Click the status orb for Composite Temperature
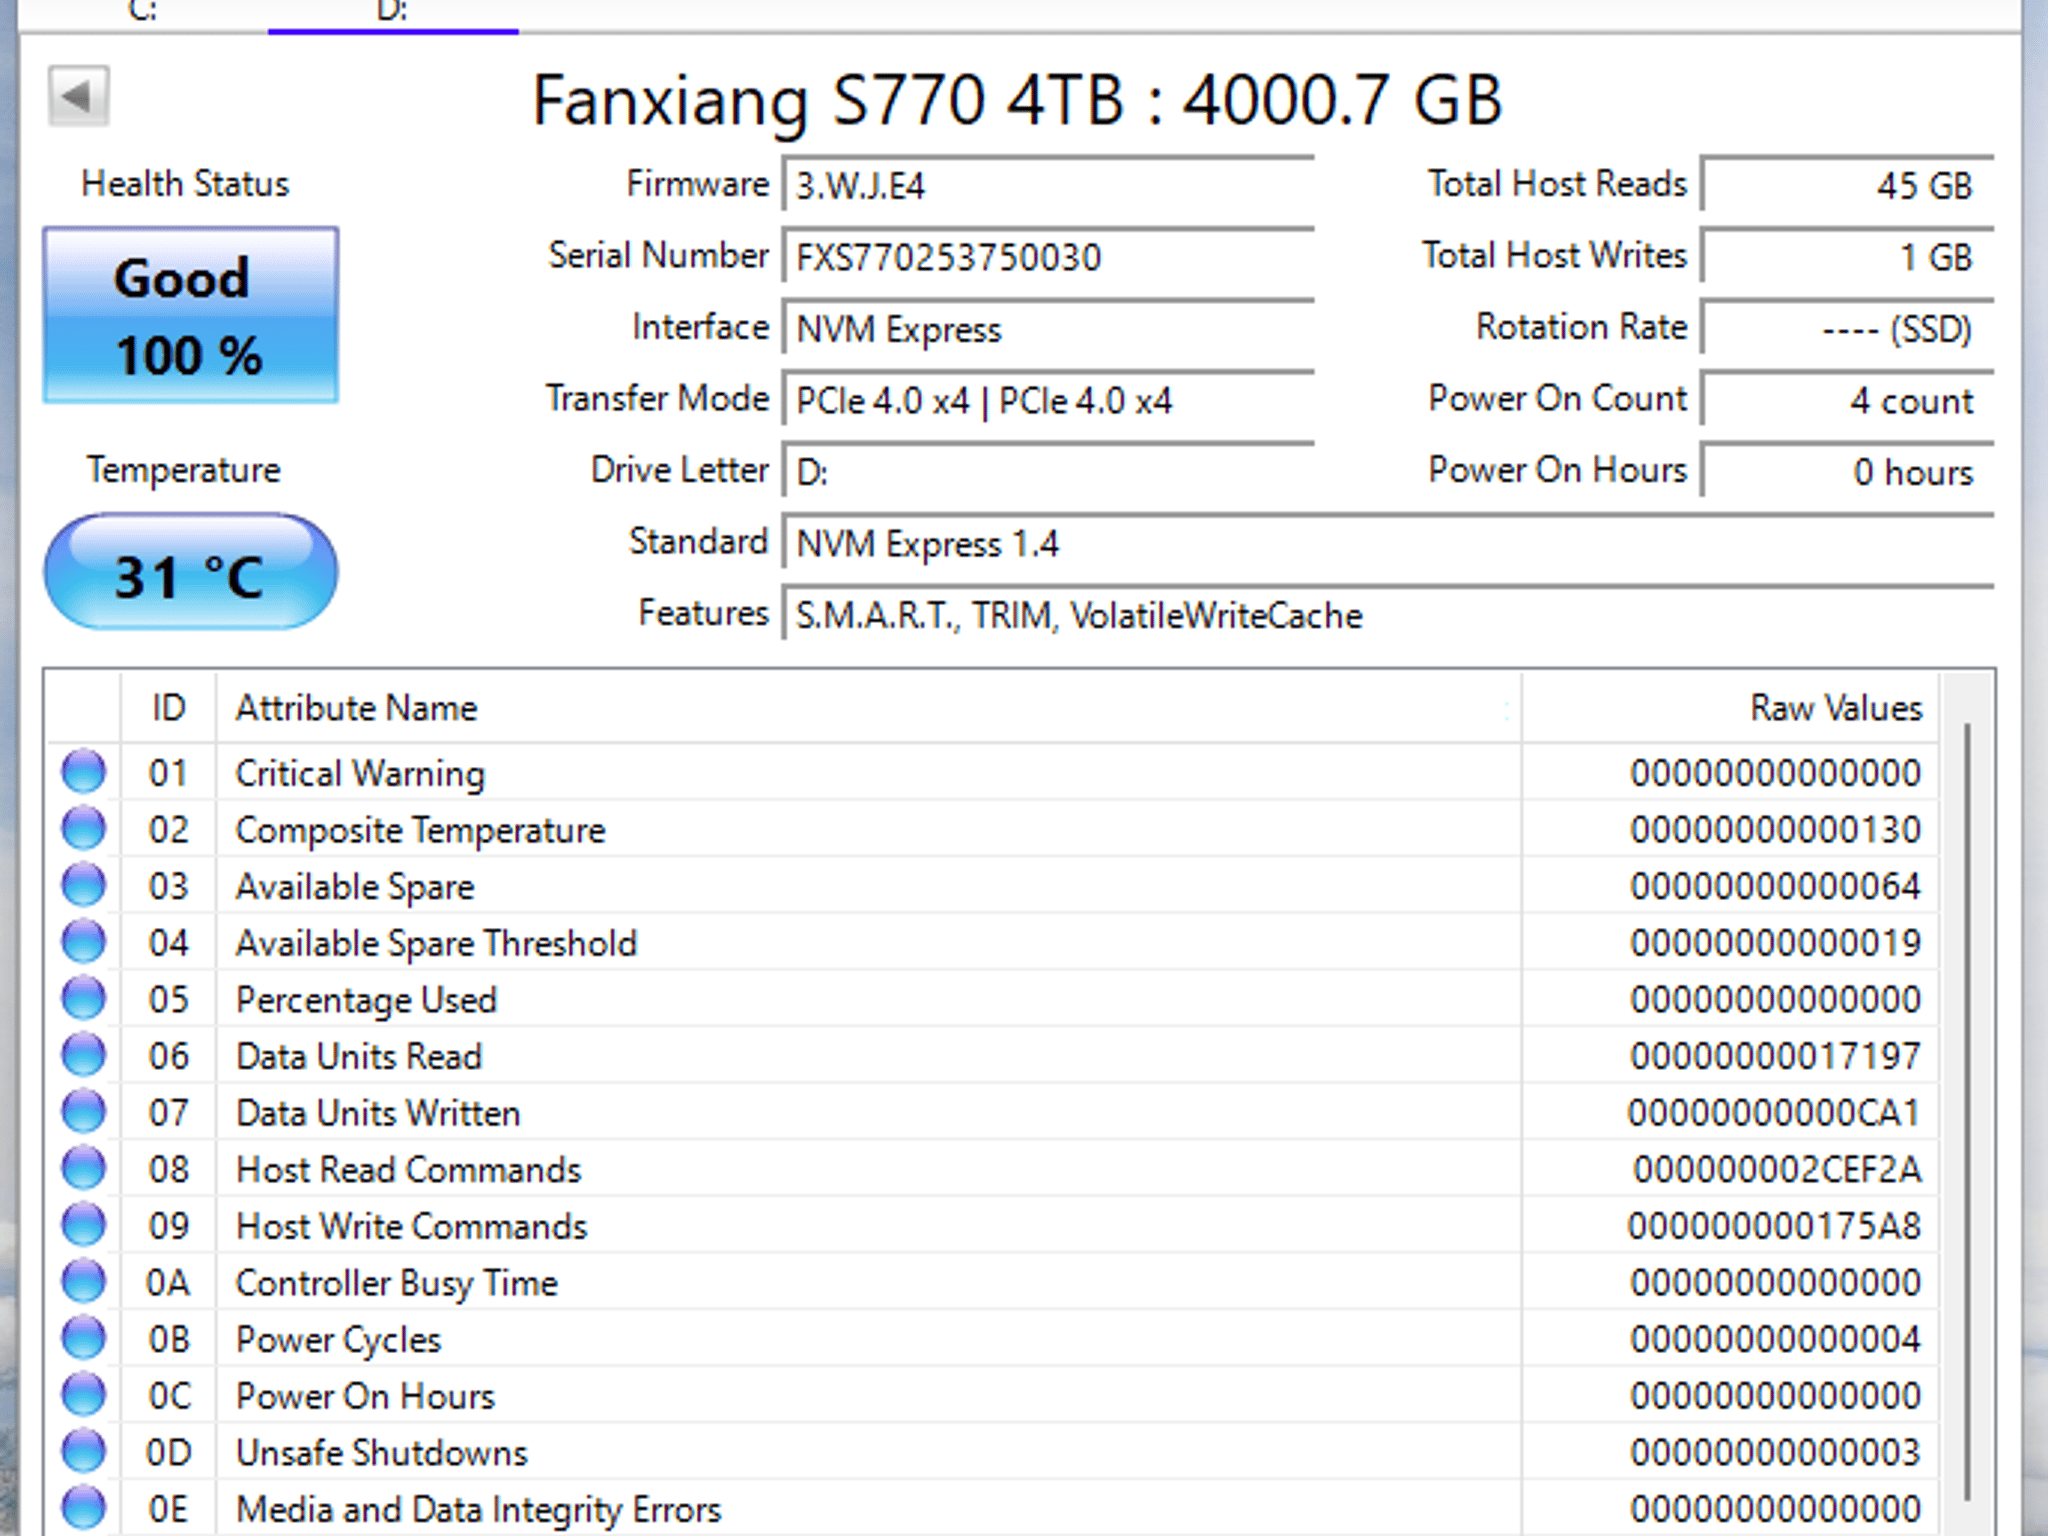This screenshot has height=1536, width=2048. (x=83, y=829)
